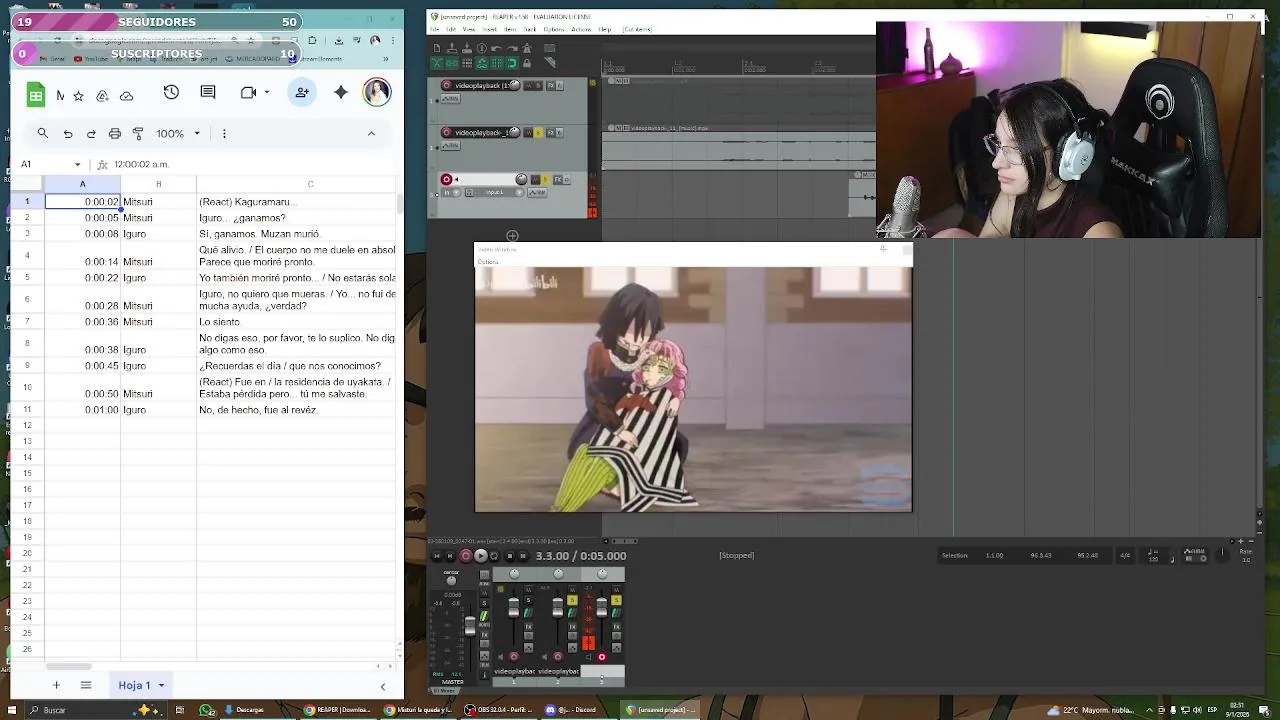Open name box A1 dropdown
Viewport: 1280px width, 720px height.
tap(77, 164)
